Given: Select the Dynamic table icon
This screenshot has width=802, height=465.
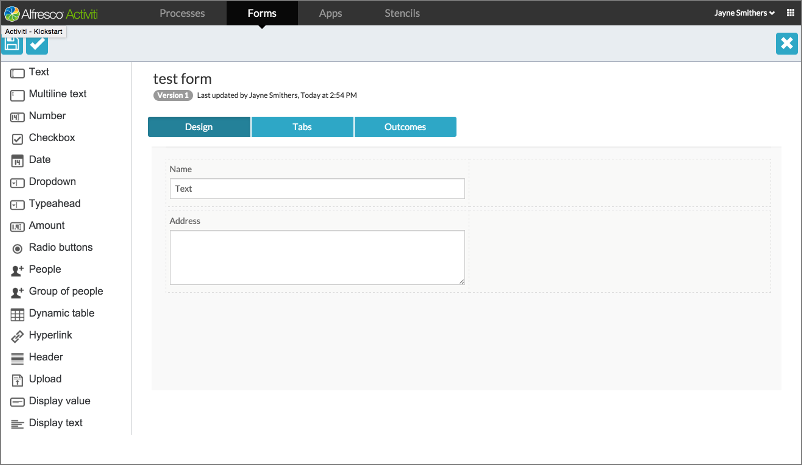Looking at the screenshot, I should coord(17,314).
